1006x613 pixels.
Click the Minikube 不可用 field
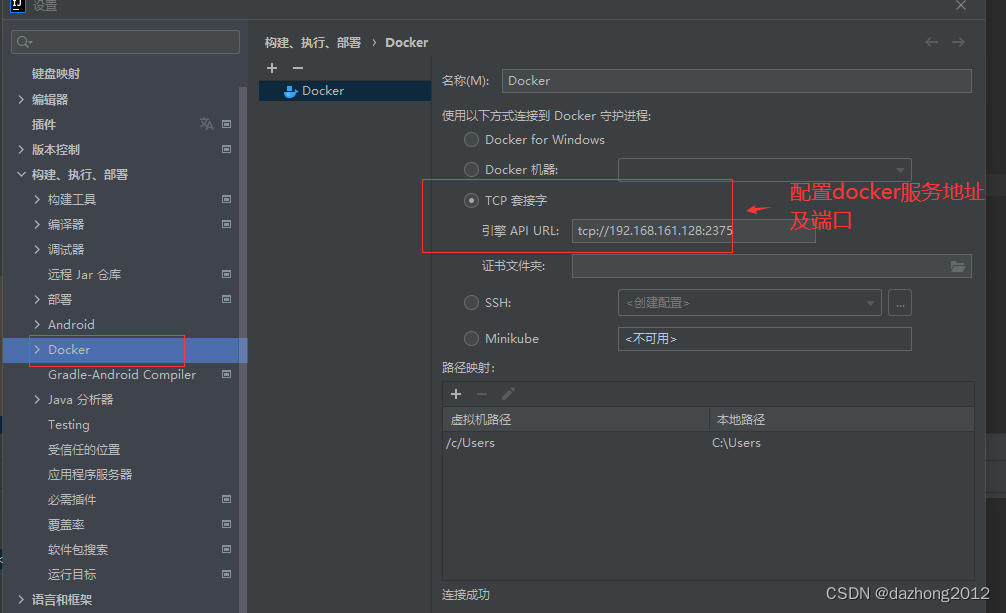(765, 339)
